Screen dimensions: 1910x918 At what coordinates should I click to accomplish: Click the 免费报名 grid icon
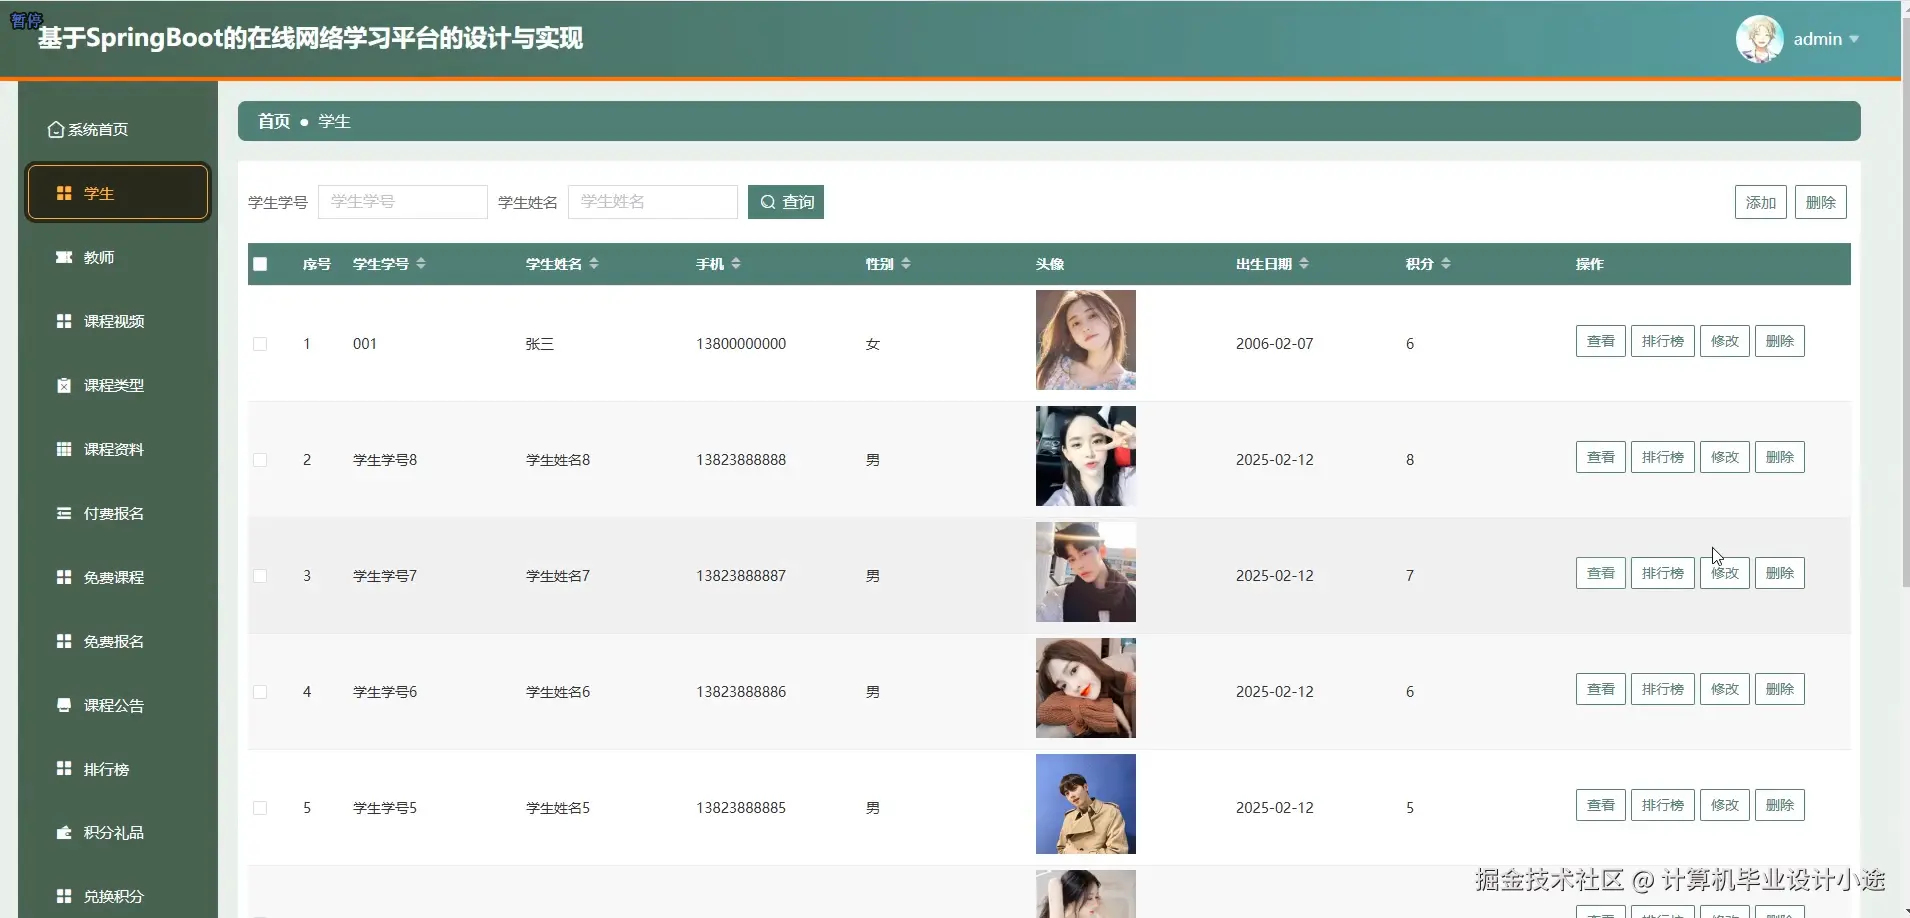[x=64, y=641]
